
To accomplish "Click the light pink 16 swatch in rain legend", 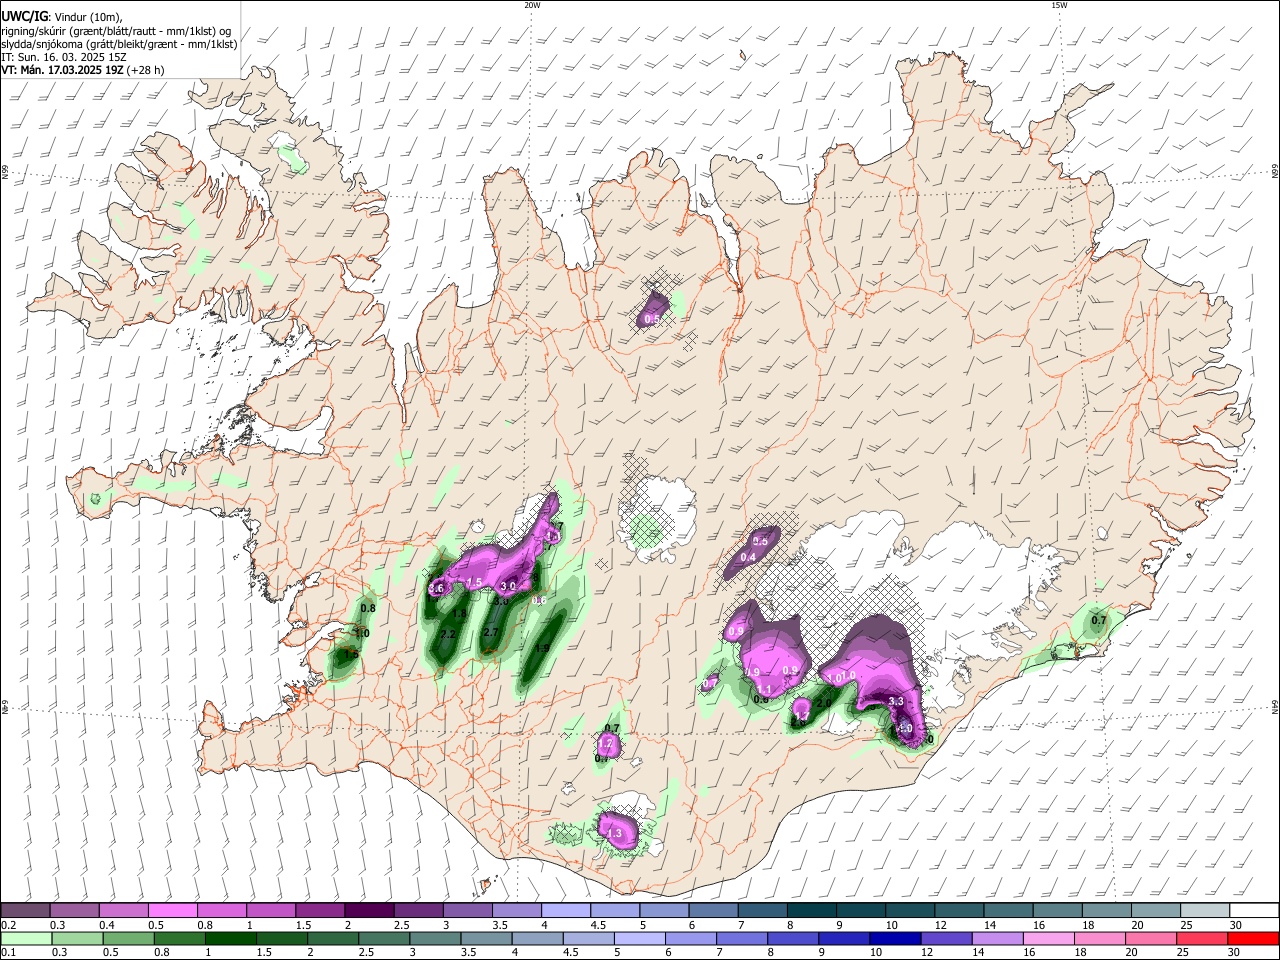I will point(1049,938).
